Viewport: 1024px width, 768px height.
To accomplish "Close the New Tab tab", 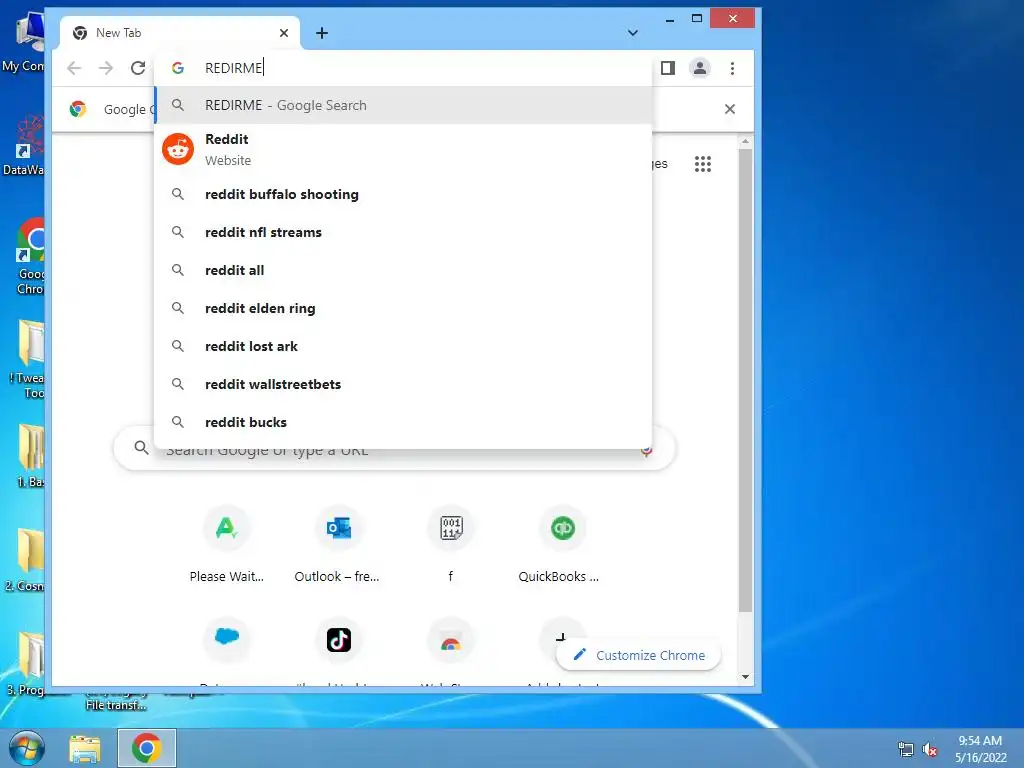I will (x=283, y=33).
